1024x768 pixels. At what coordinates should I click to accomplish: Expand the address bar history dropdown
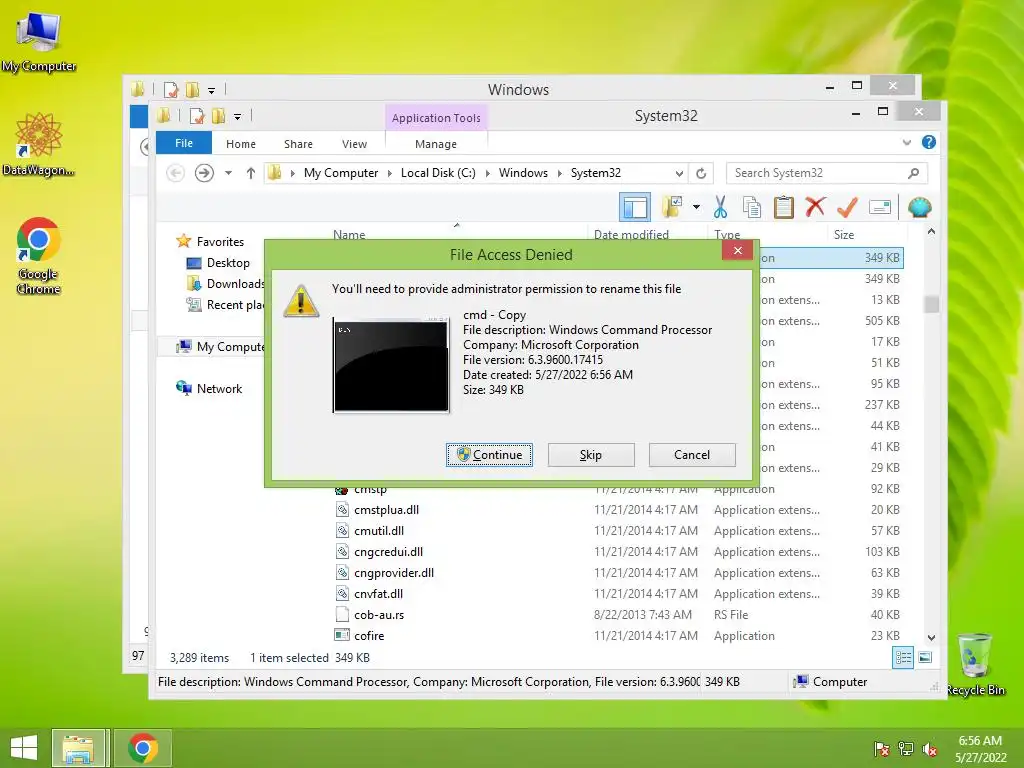click(679, 173)
